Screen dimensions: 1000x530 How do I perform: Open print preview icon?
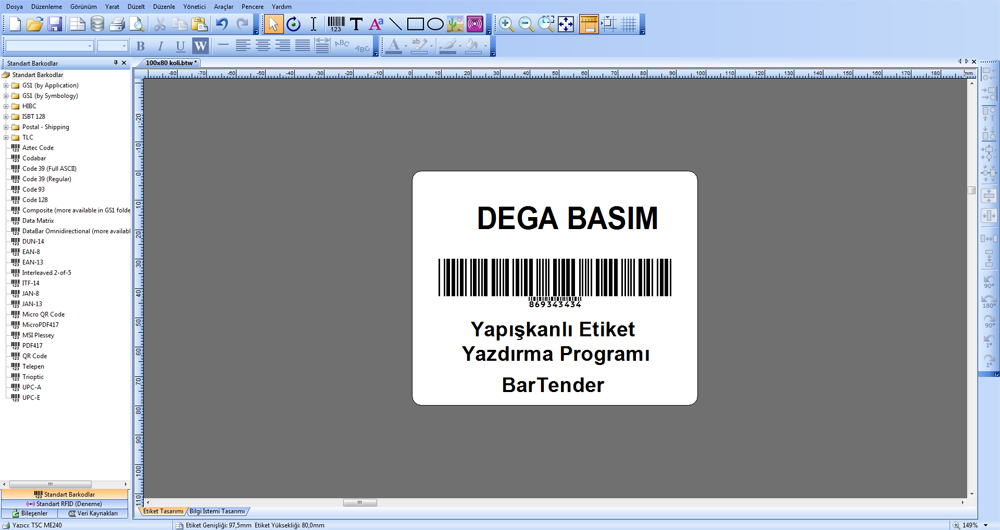tap(136, 25)
